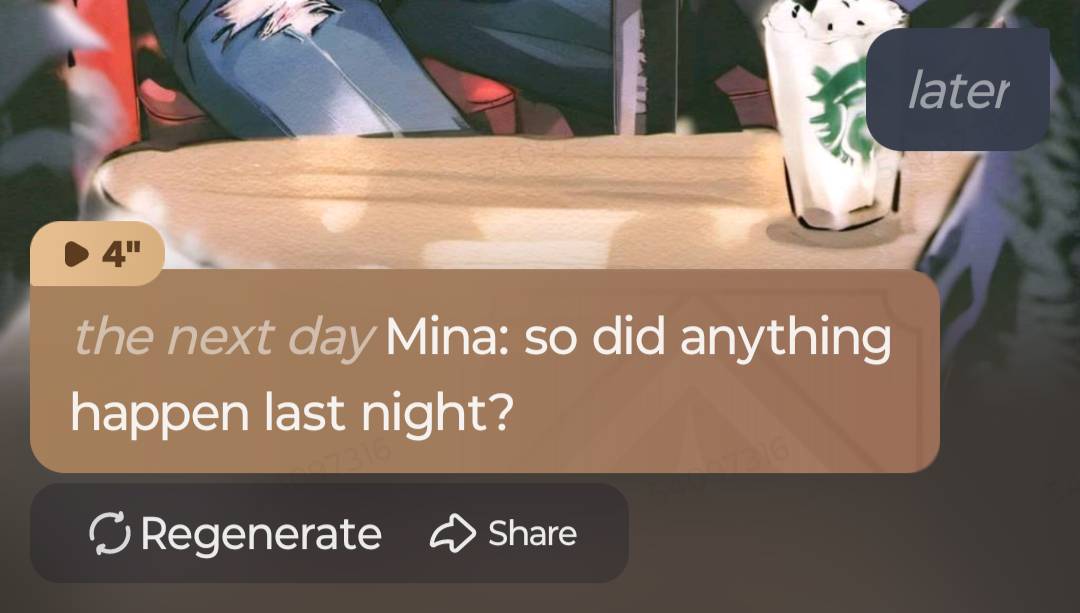Tap "happen last night?" message line

(x=292, y=414)
